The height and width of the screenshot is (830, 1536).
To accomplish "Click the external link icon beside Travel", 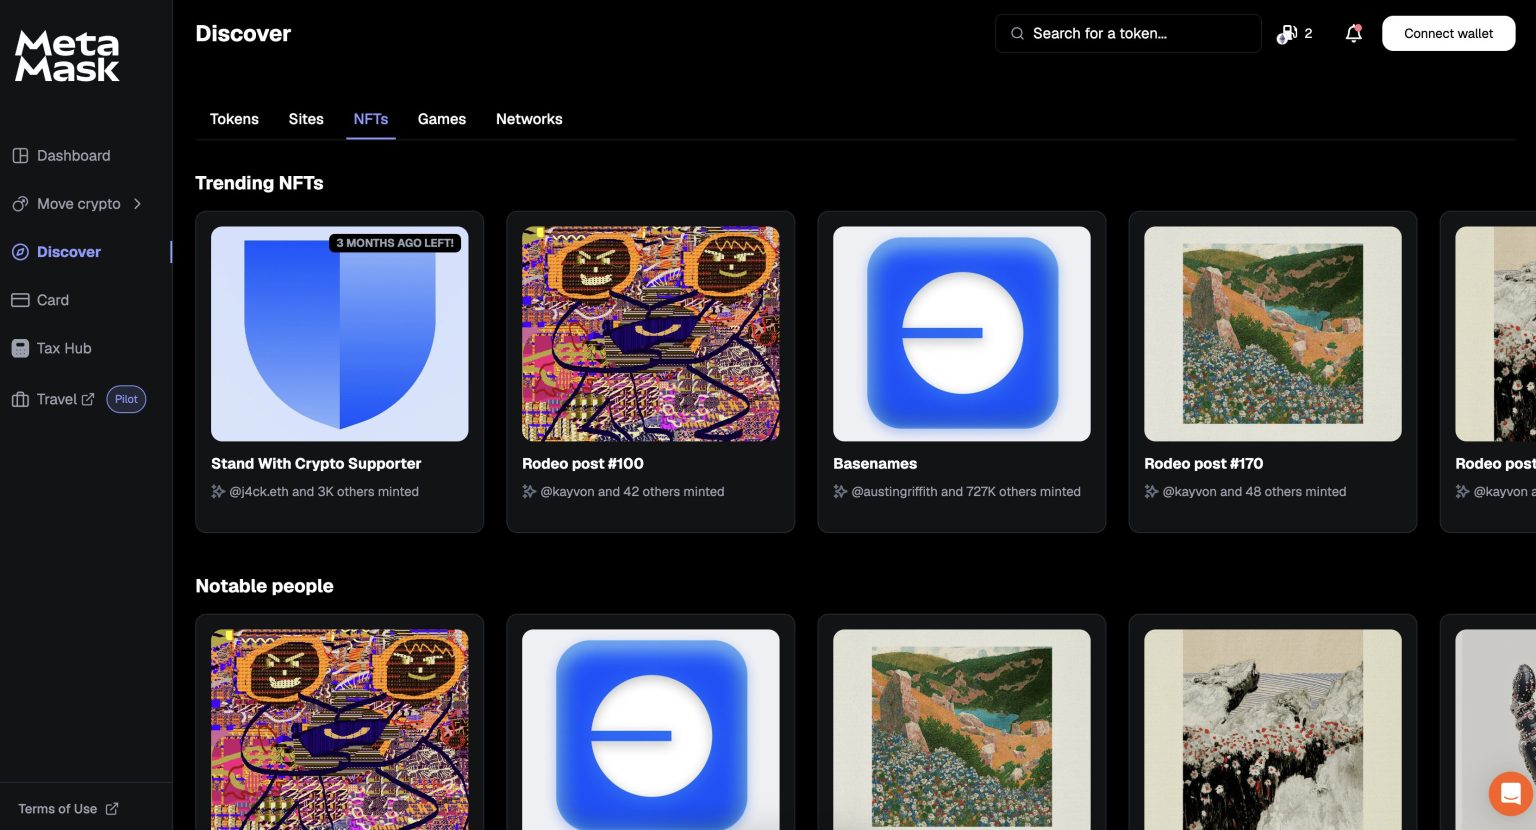I will [x=88, y=399].
